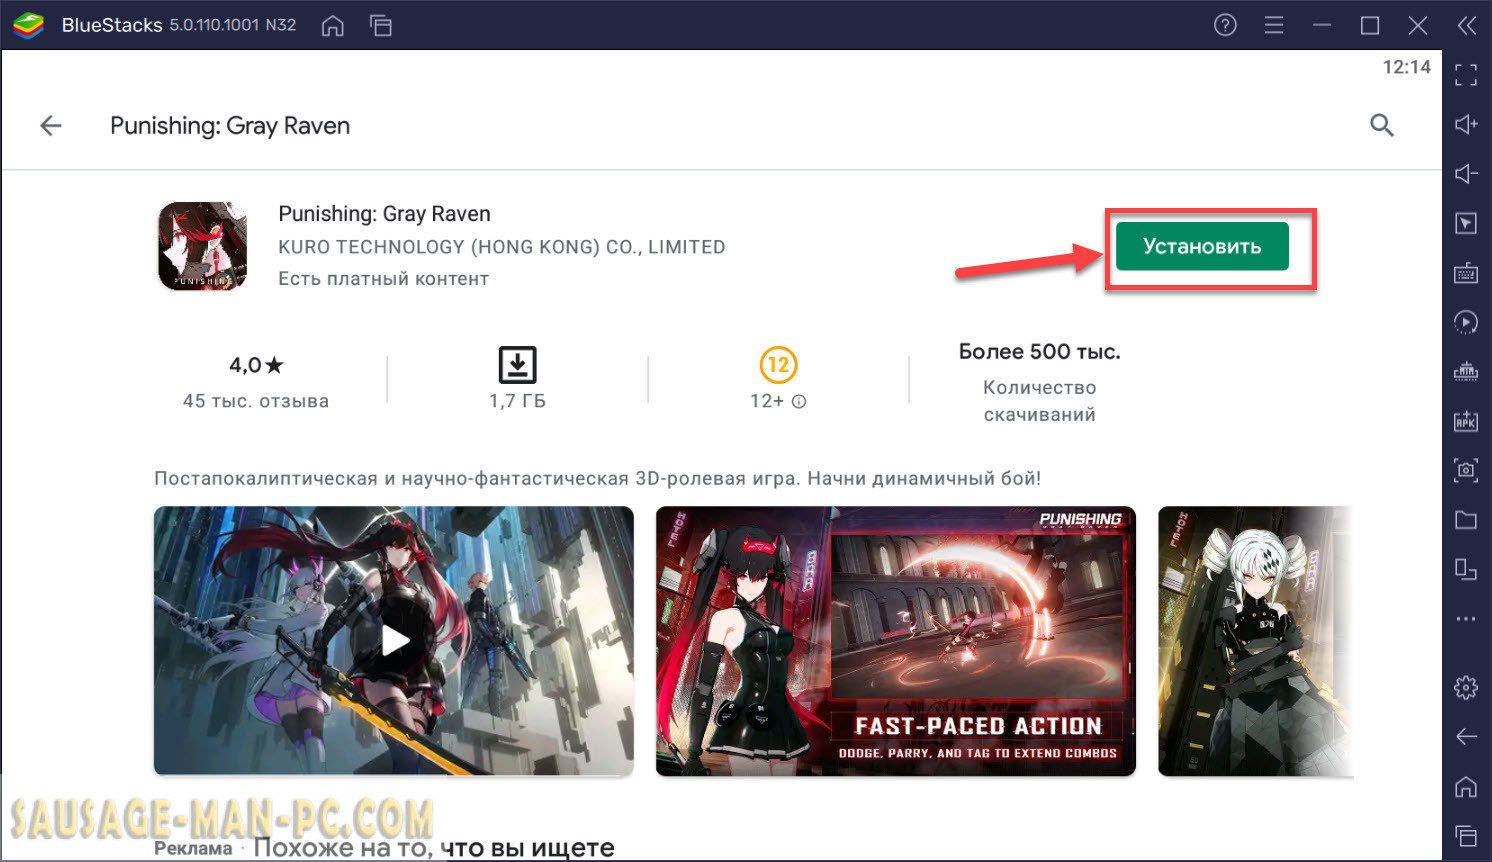
Task: Go back using the Play Store header arrow
Action: coord(51,125)
